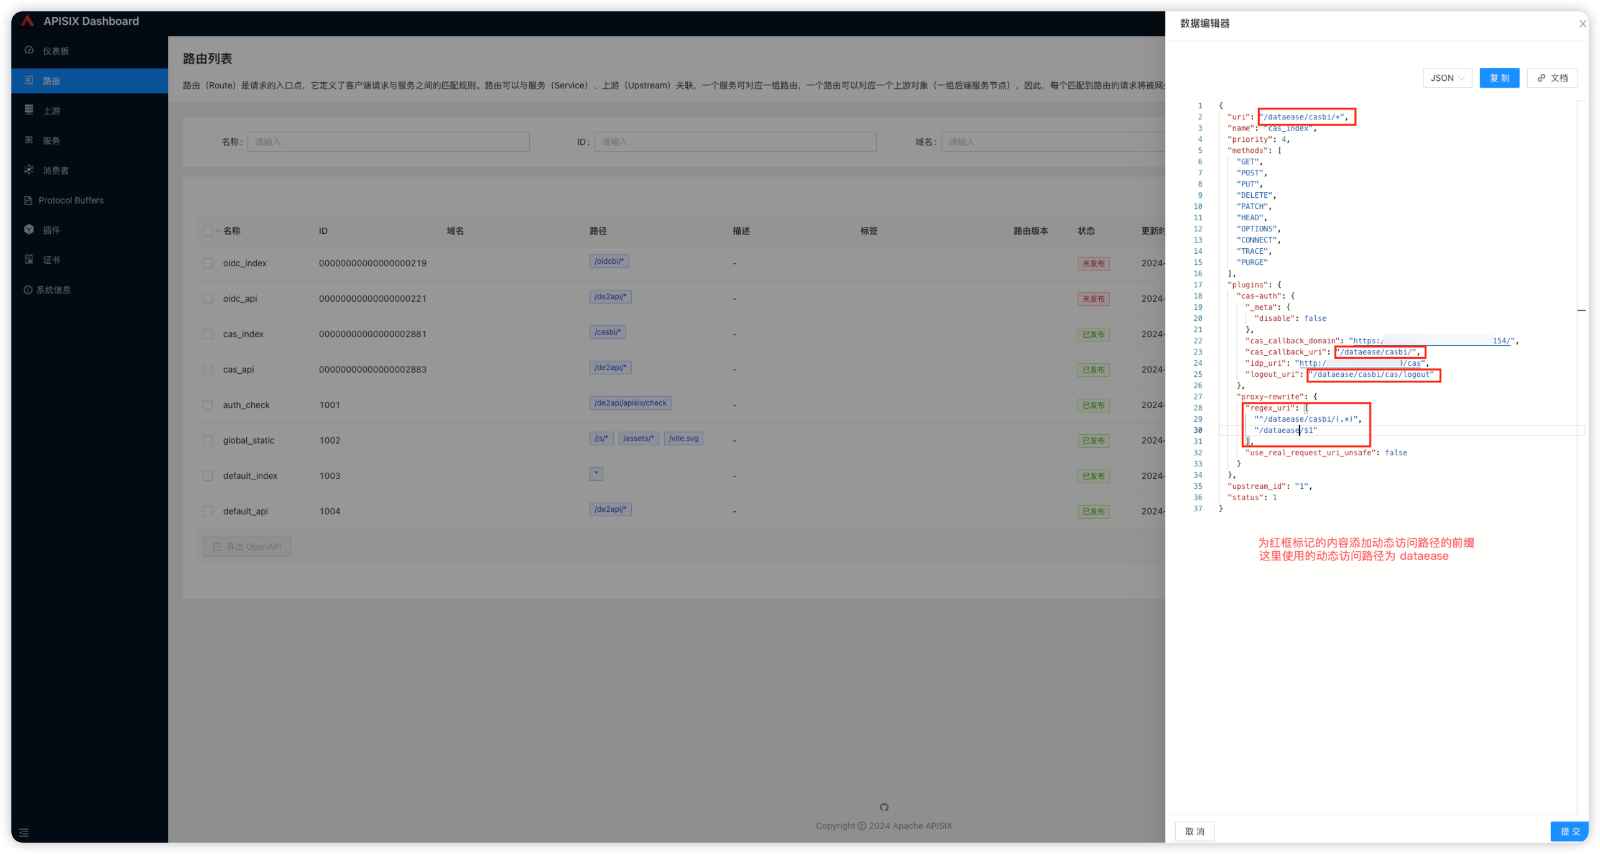The width and height of the screenshot is (1600, 854).
Task: Check the oidc_index row checkbox
Action: point(208,263)
